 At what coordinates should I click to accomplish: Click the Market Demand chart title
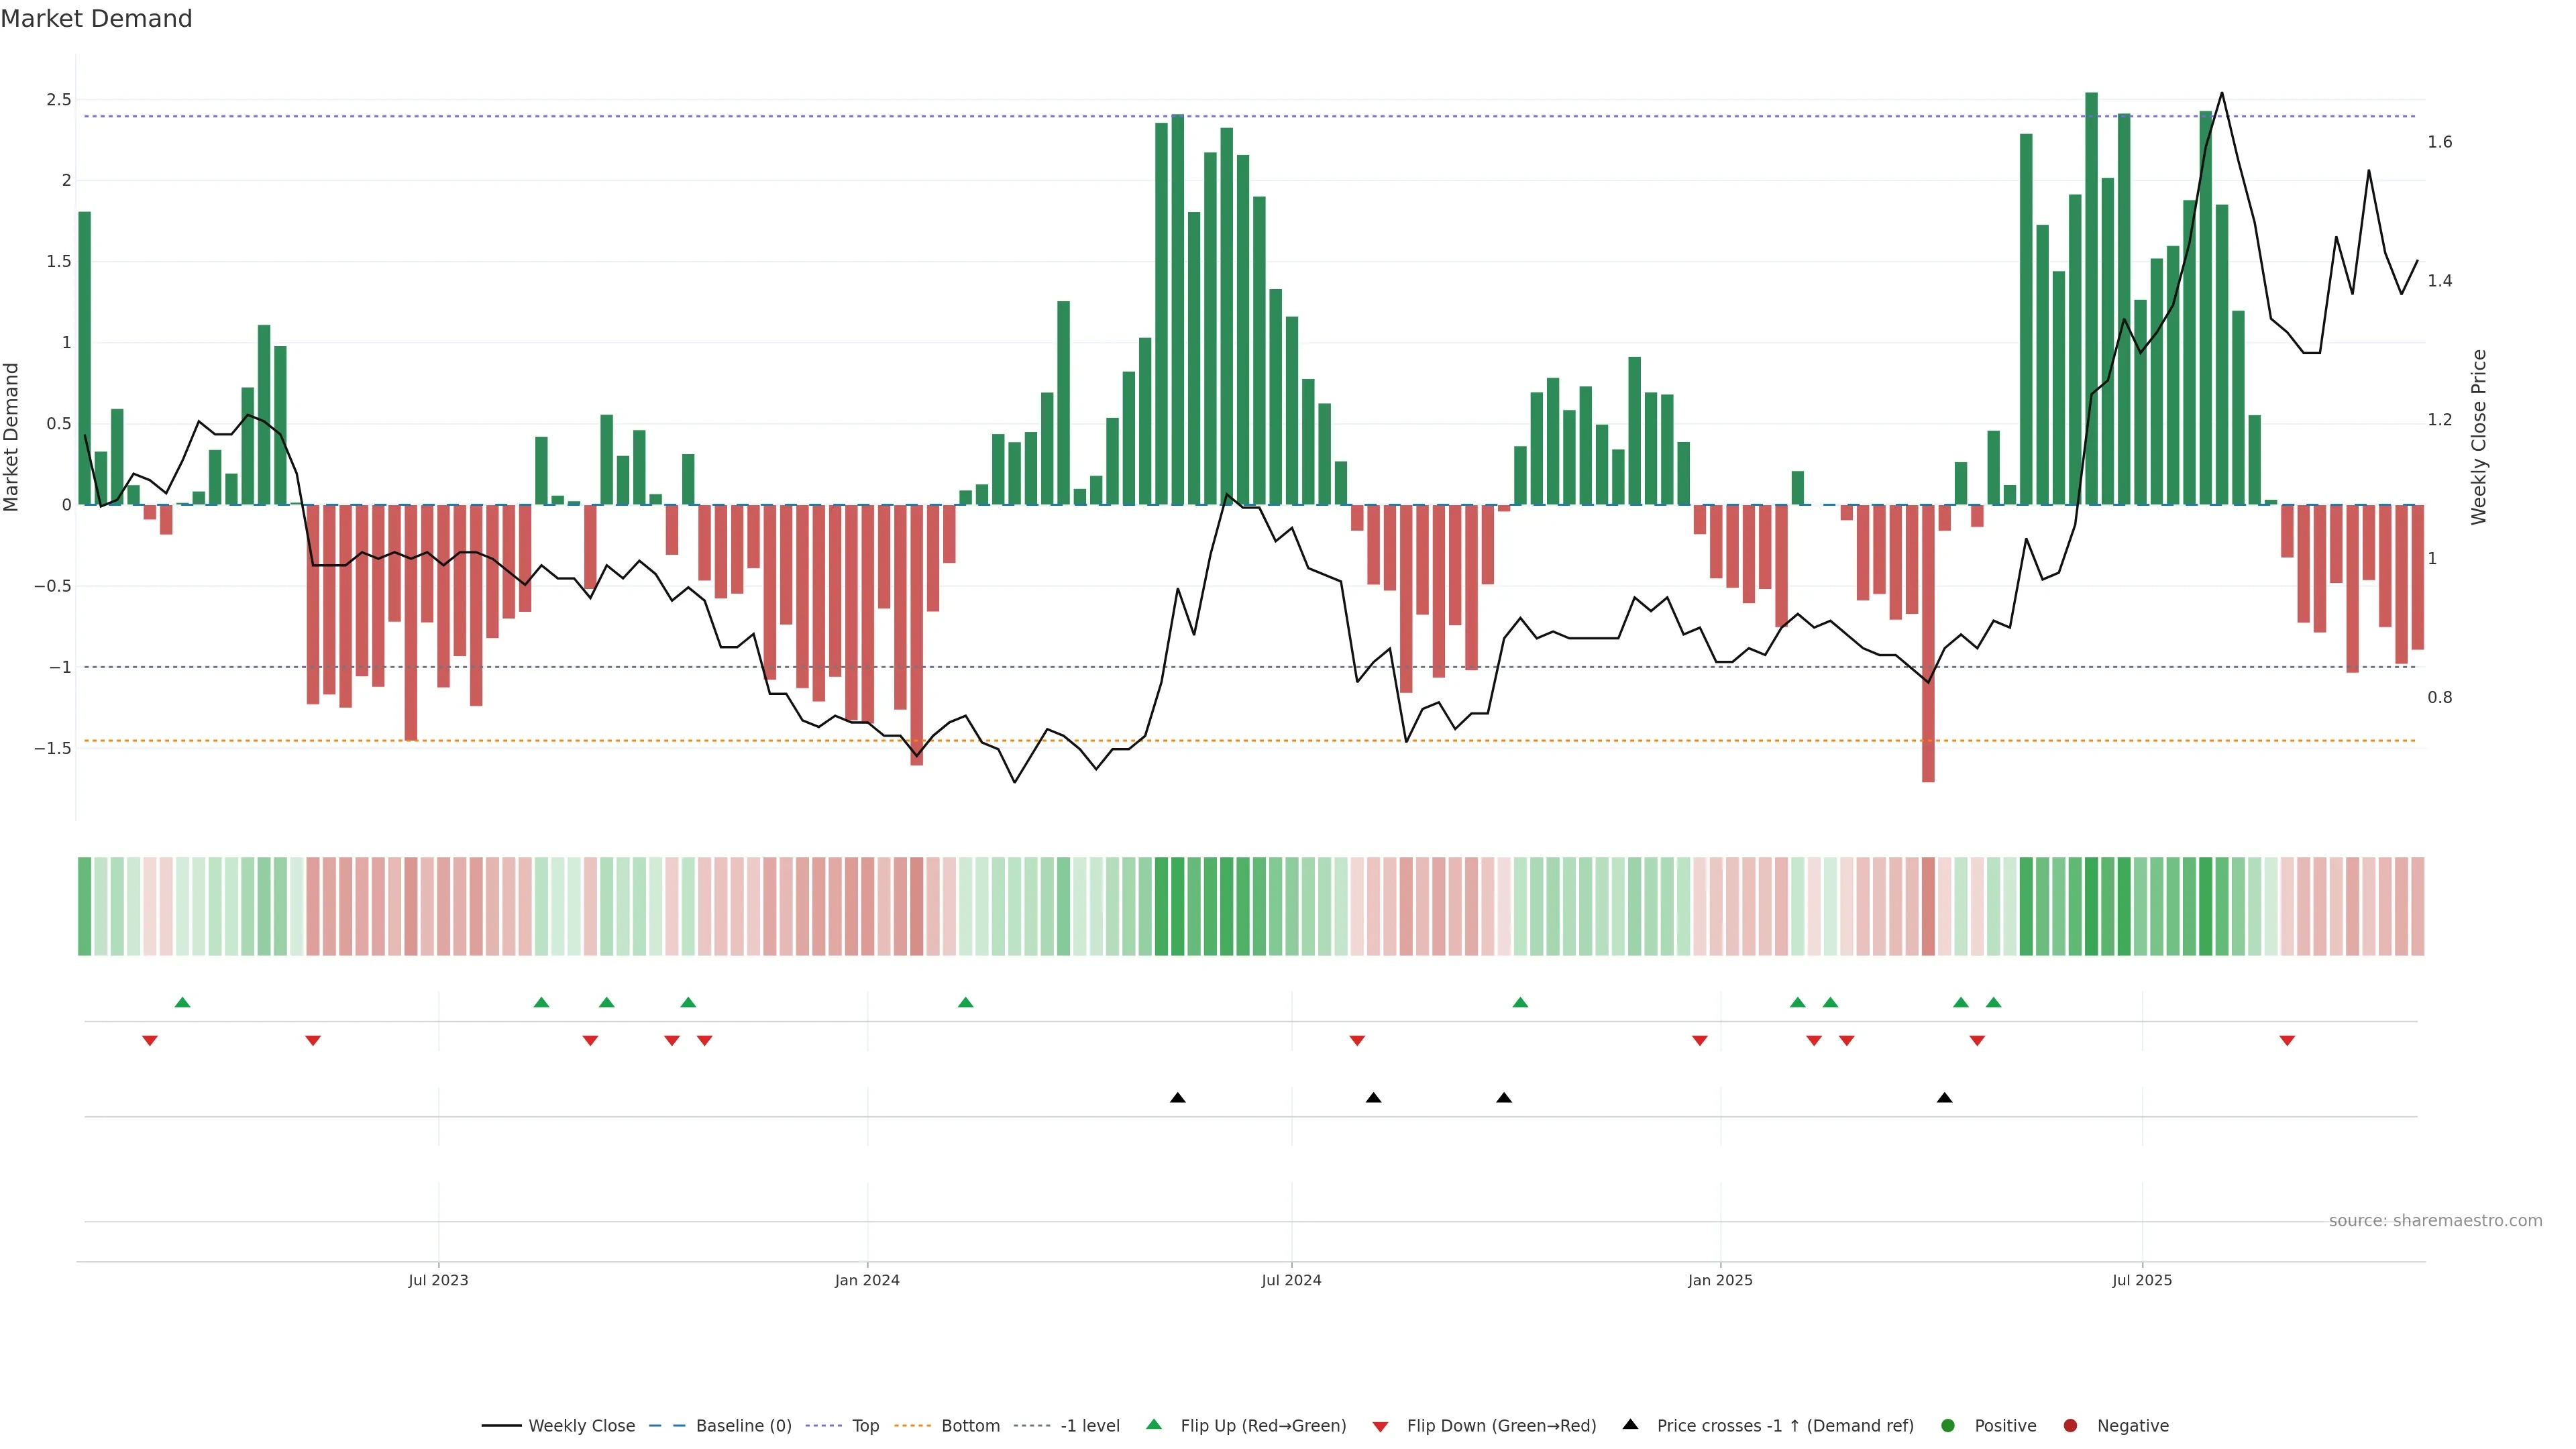click(x=96, y=19)
